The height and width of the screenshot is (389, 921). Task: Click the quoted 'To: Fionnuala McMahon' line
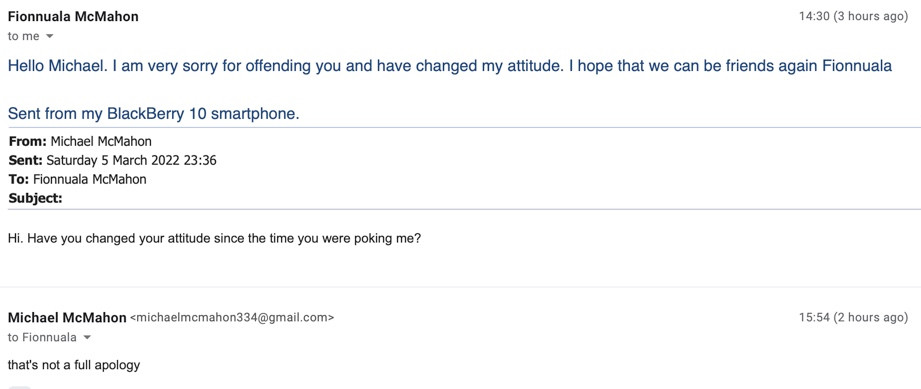pyautogui.click(x=77, y=179)
